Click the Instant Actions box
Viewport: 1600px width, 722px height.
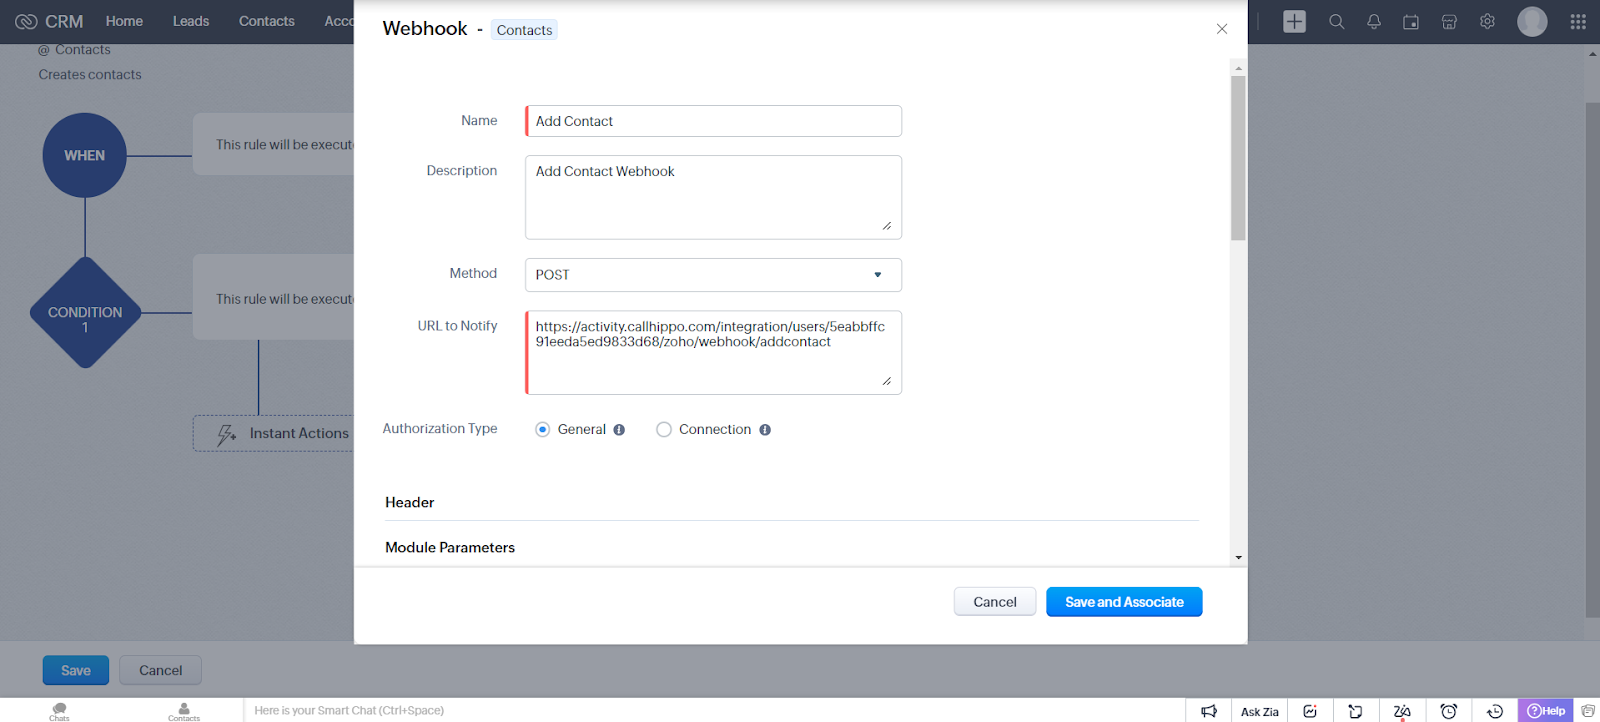click(273, 434)
